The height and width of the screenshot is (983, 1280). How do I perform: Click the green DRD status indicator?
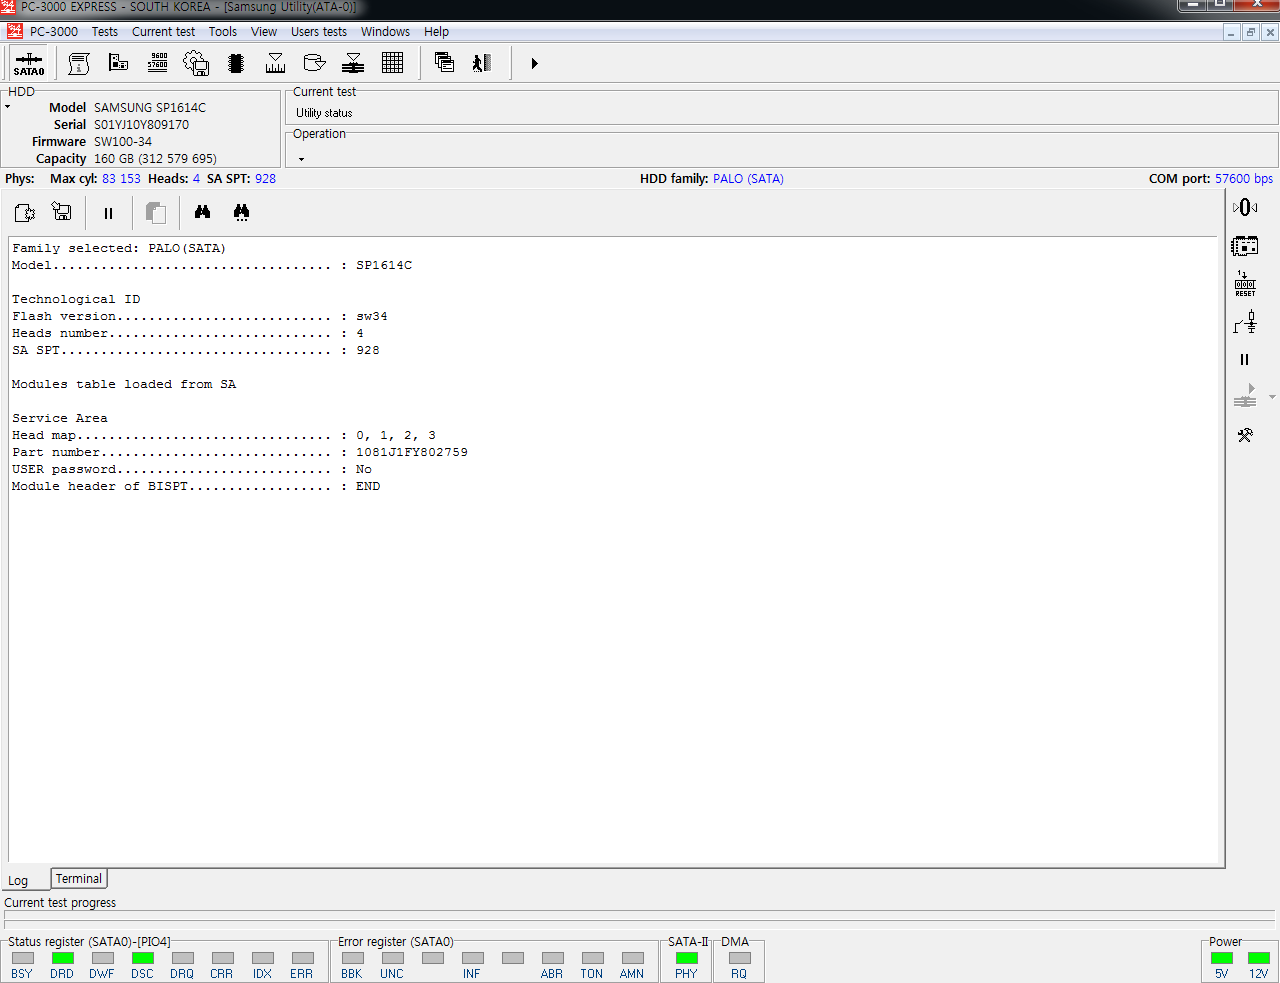tap(62, 958)
